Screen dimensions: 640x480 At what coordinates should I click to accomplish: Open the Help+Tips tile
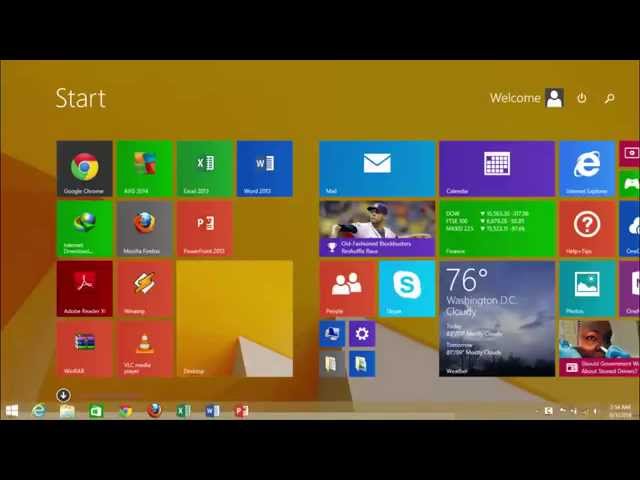(x=587, y=229)
